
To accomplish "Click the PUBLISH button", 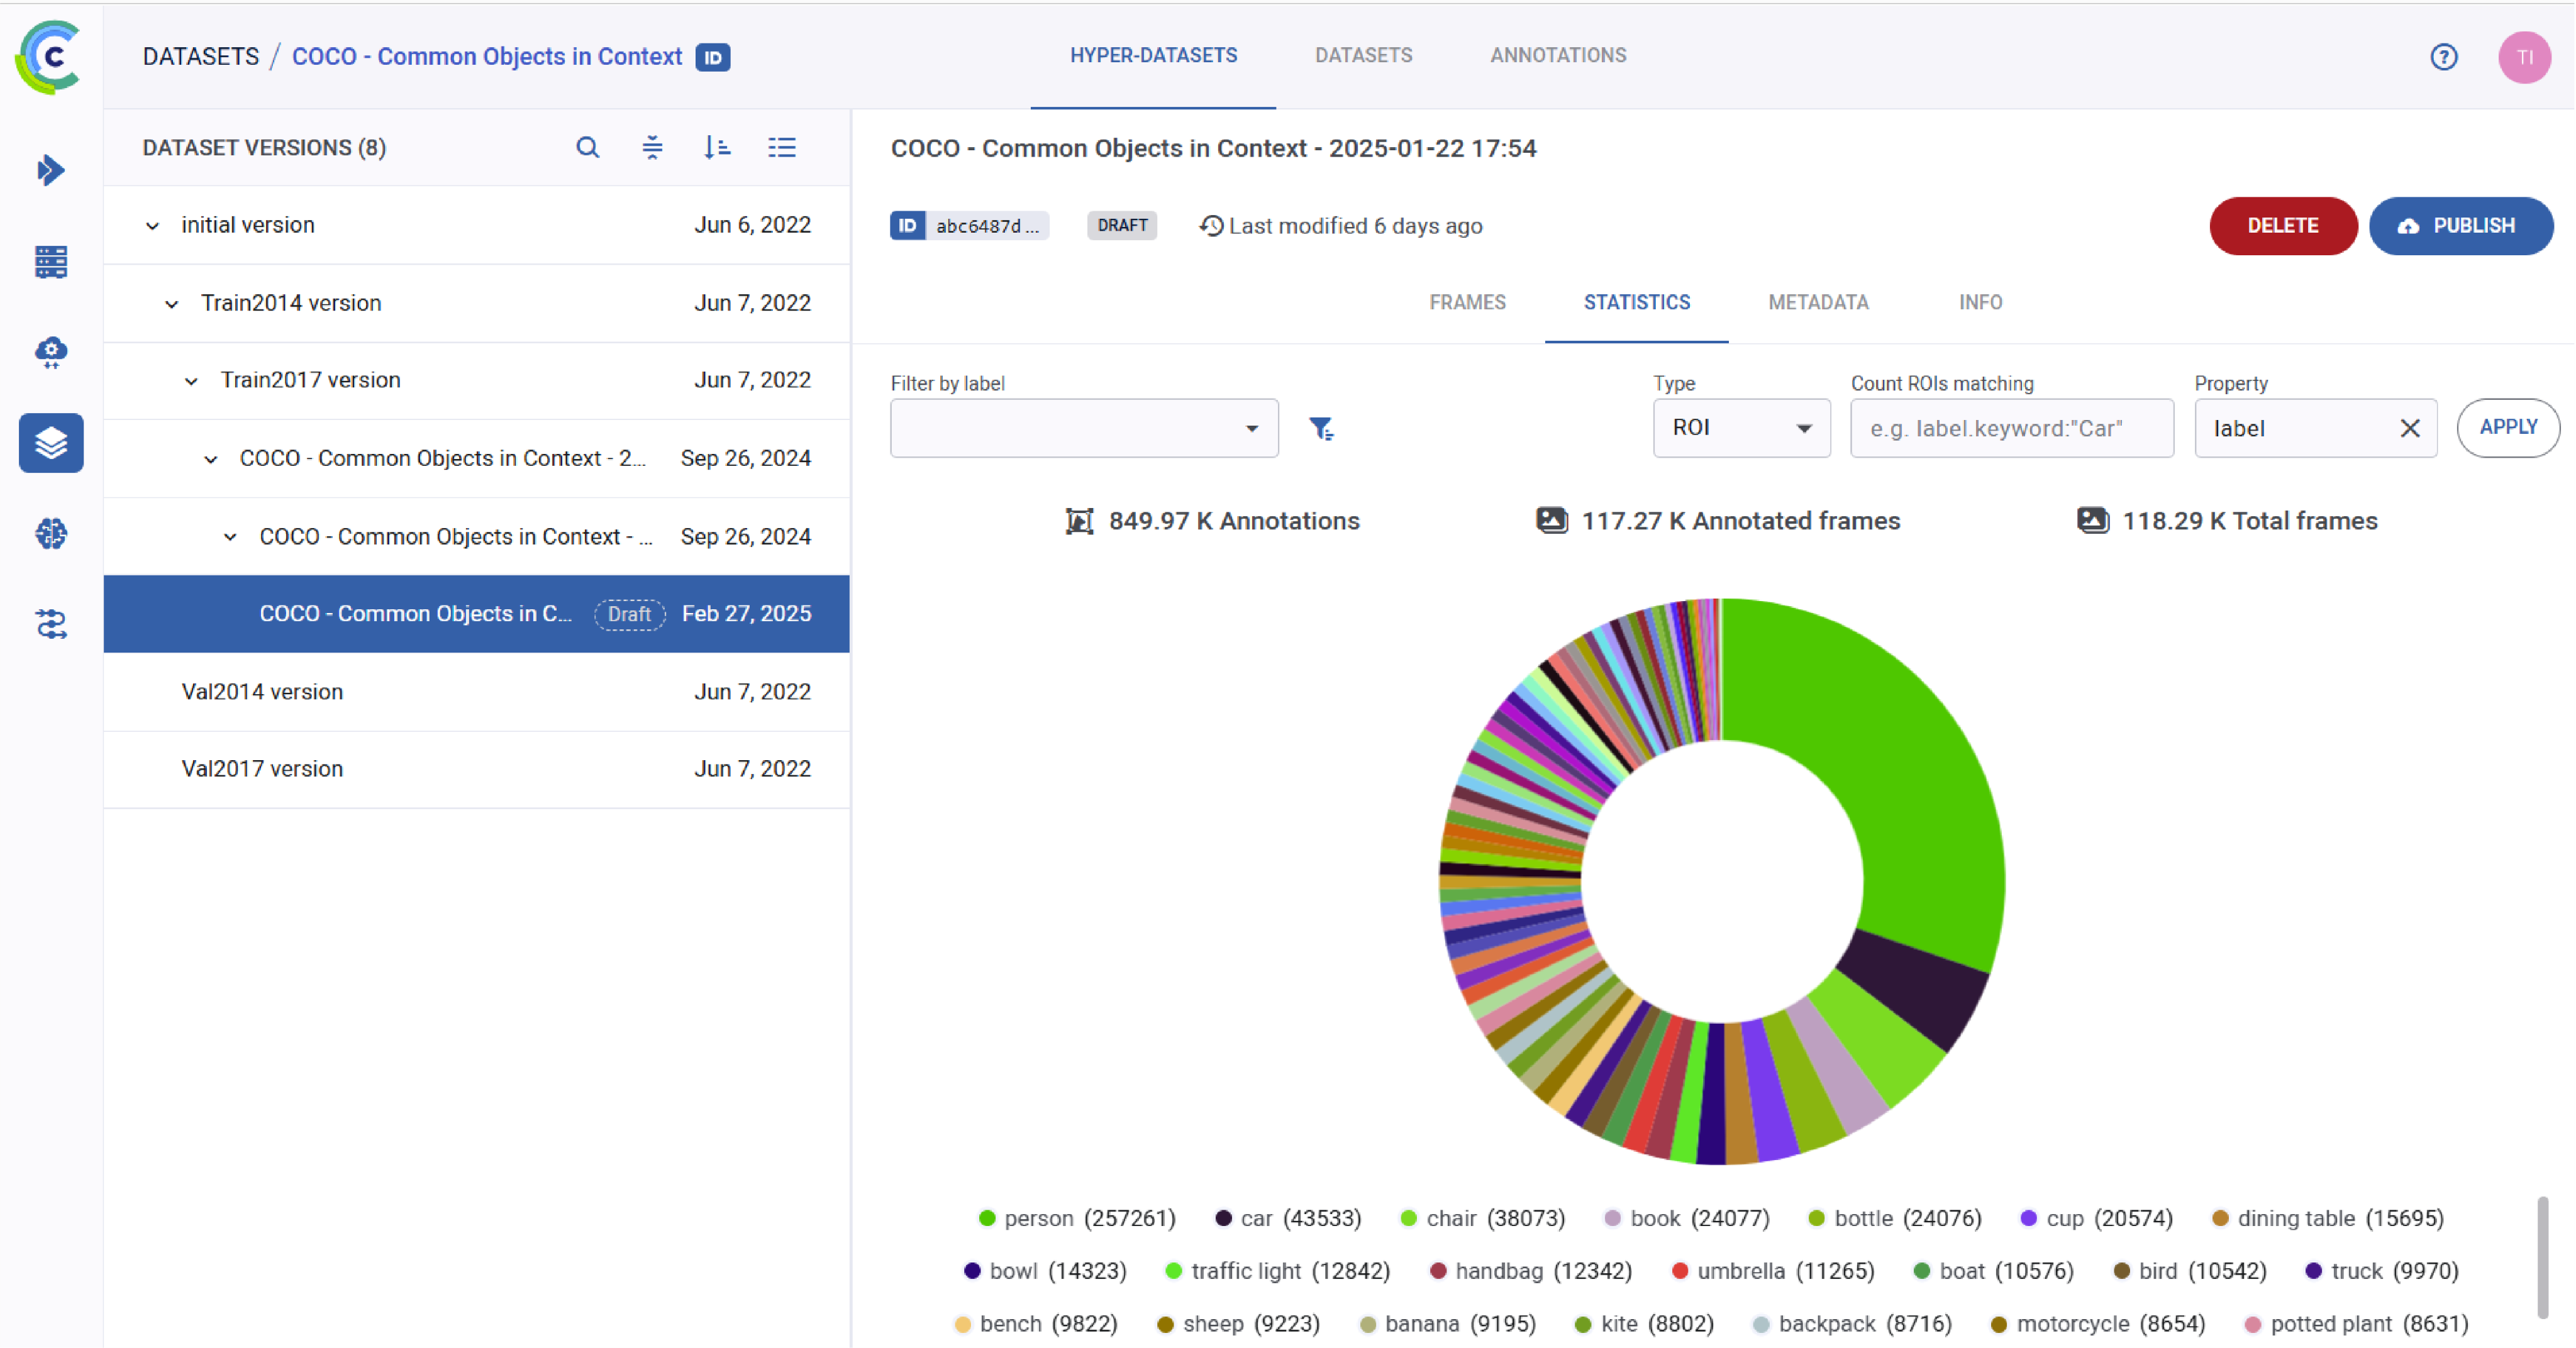I will (x=2460, y=226).
